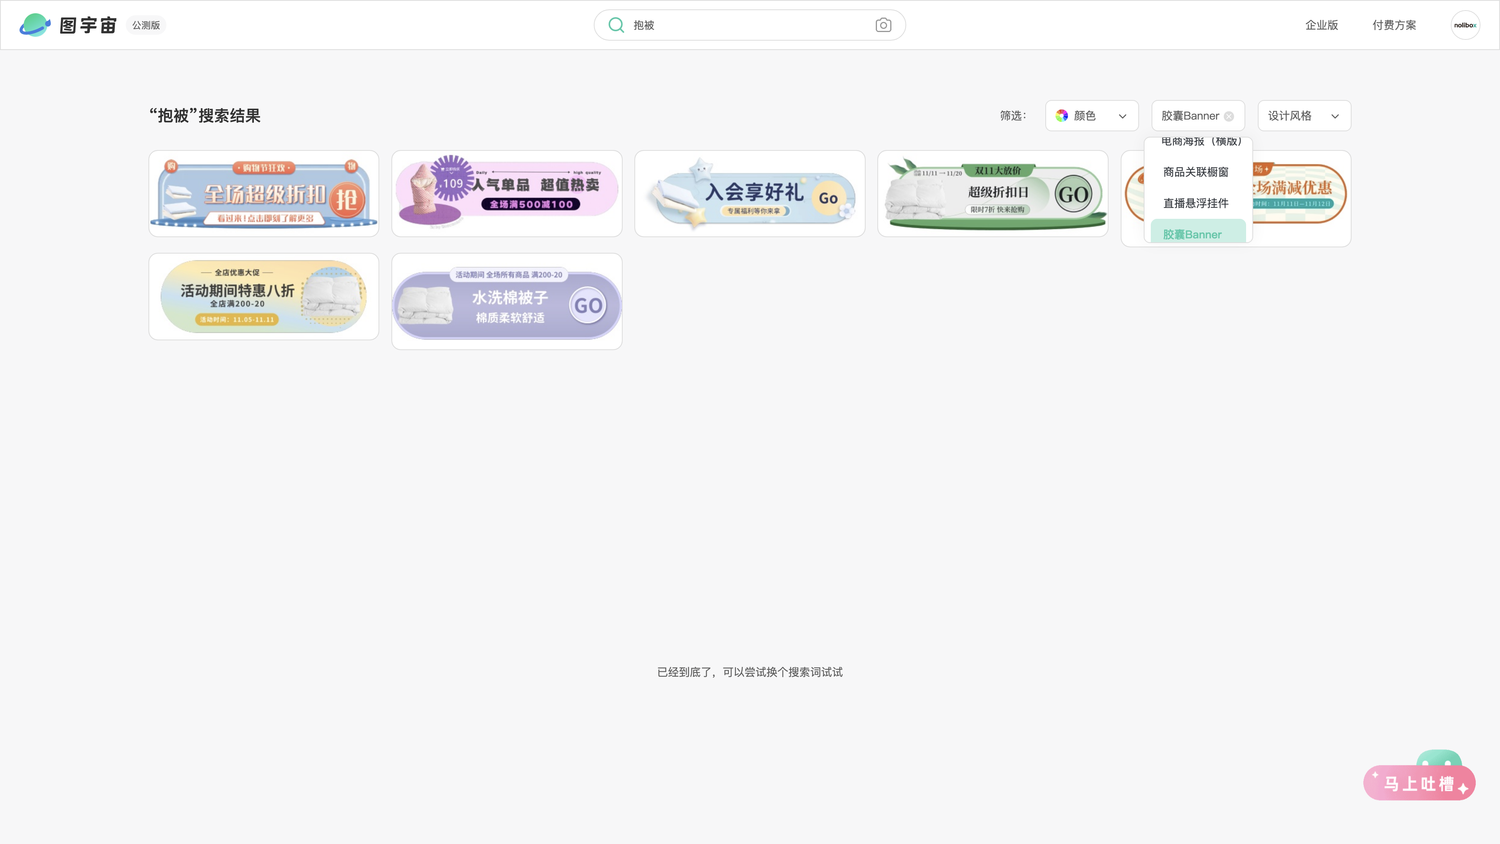
Task: Open the 付费方案 link
Action: point(1394,25)
